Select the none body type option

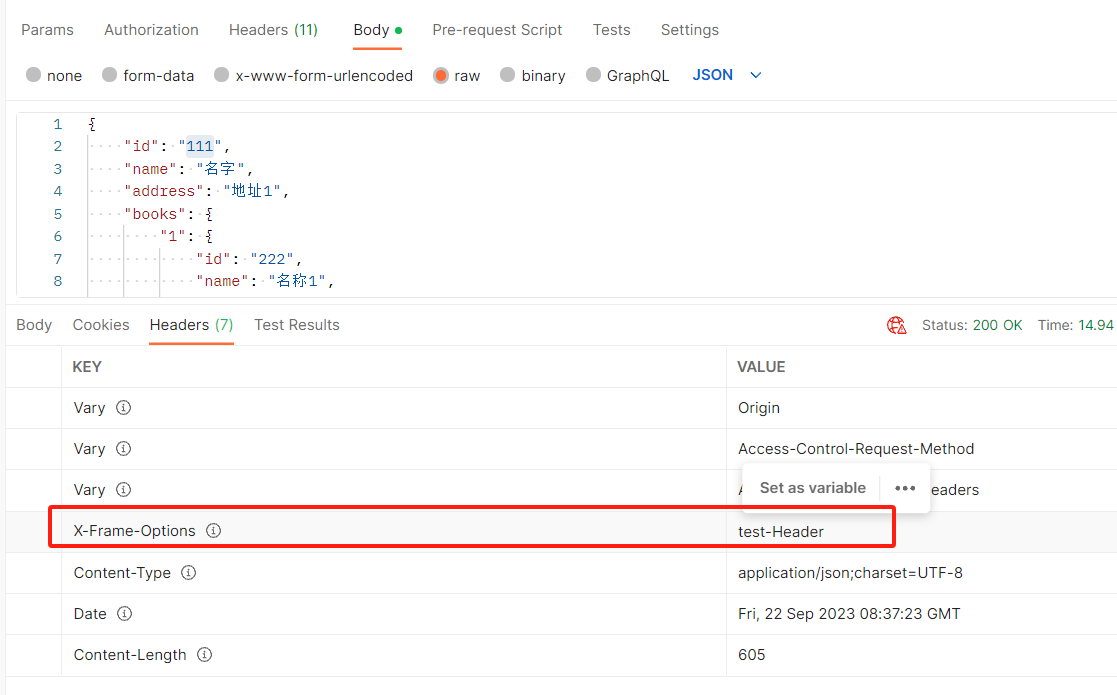tap(34, 76)
